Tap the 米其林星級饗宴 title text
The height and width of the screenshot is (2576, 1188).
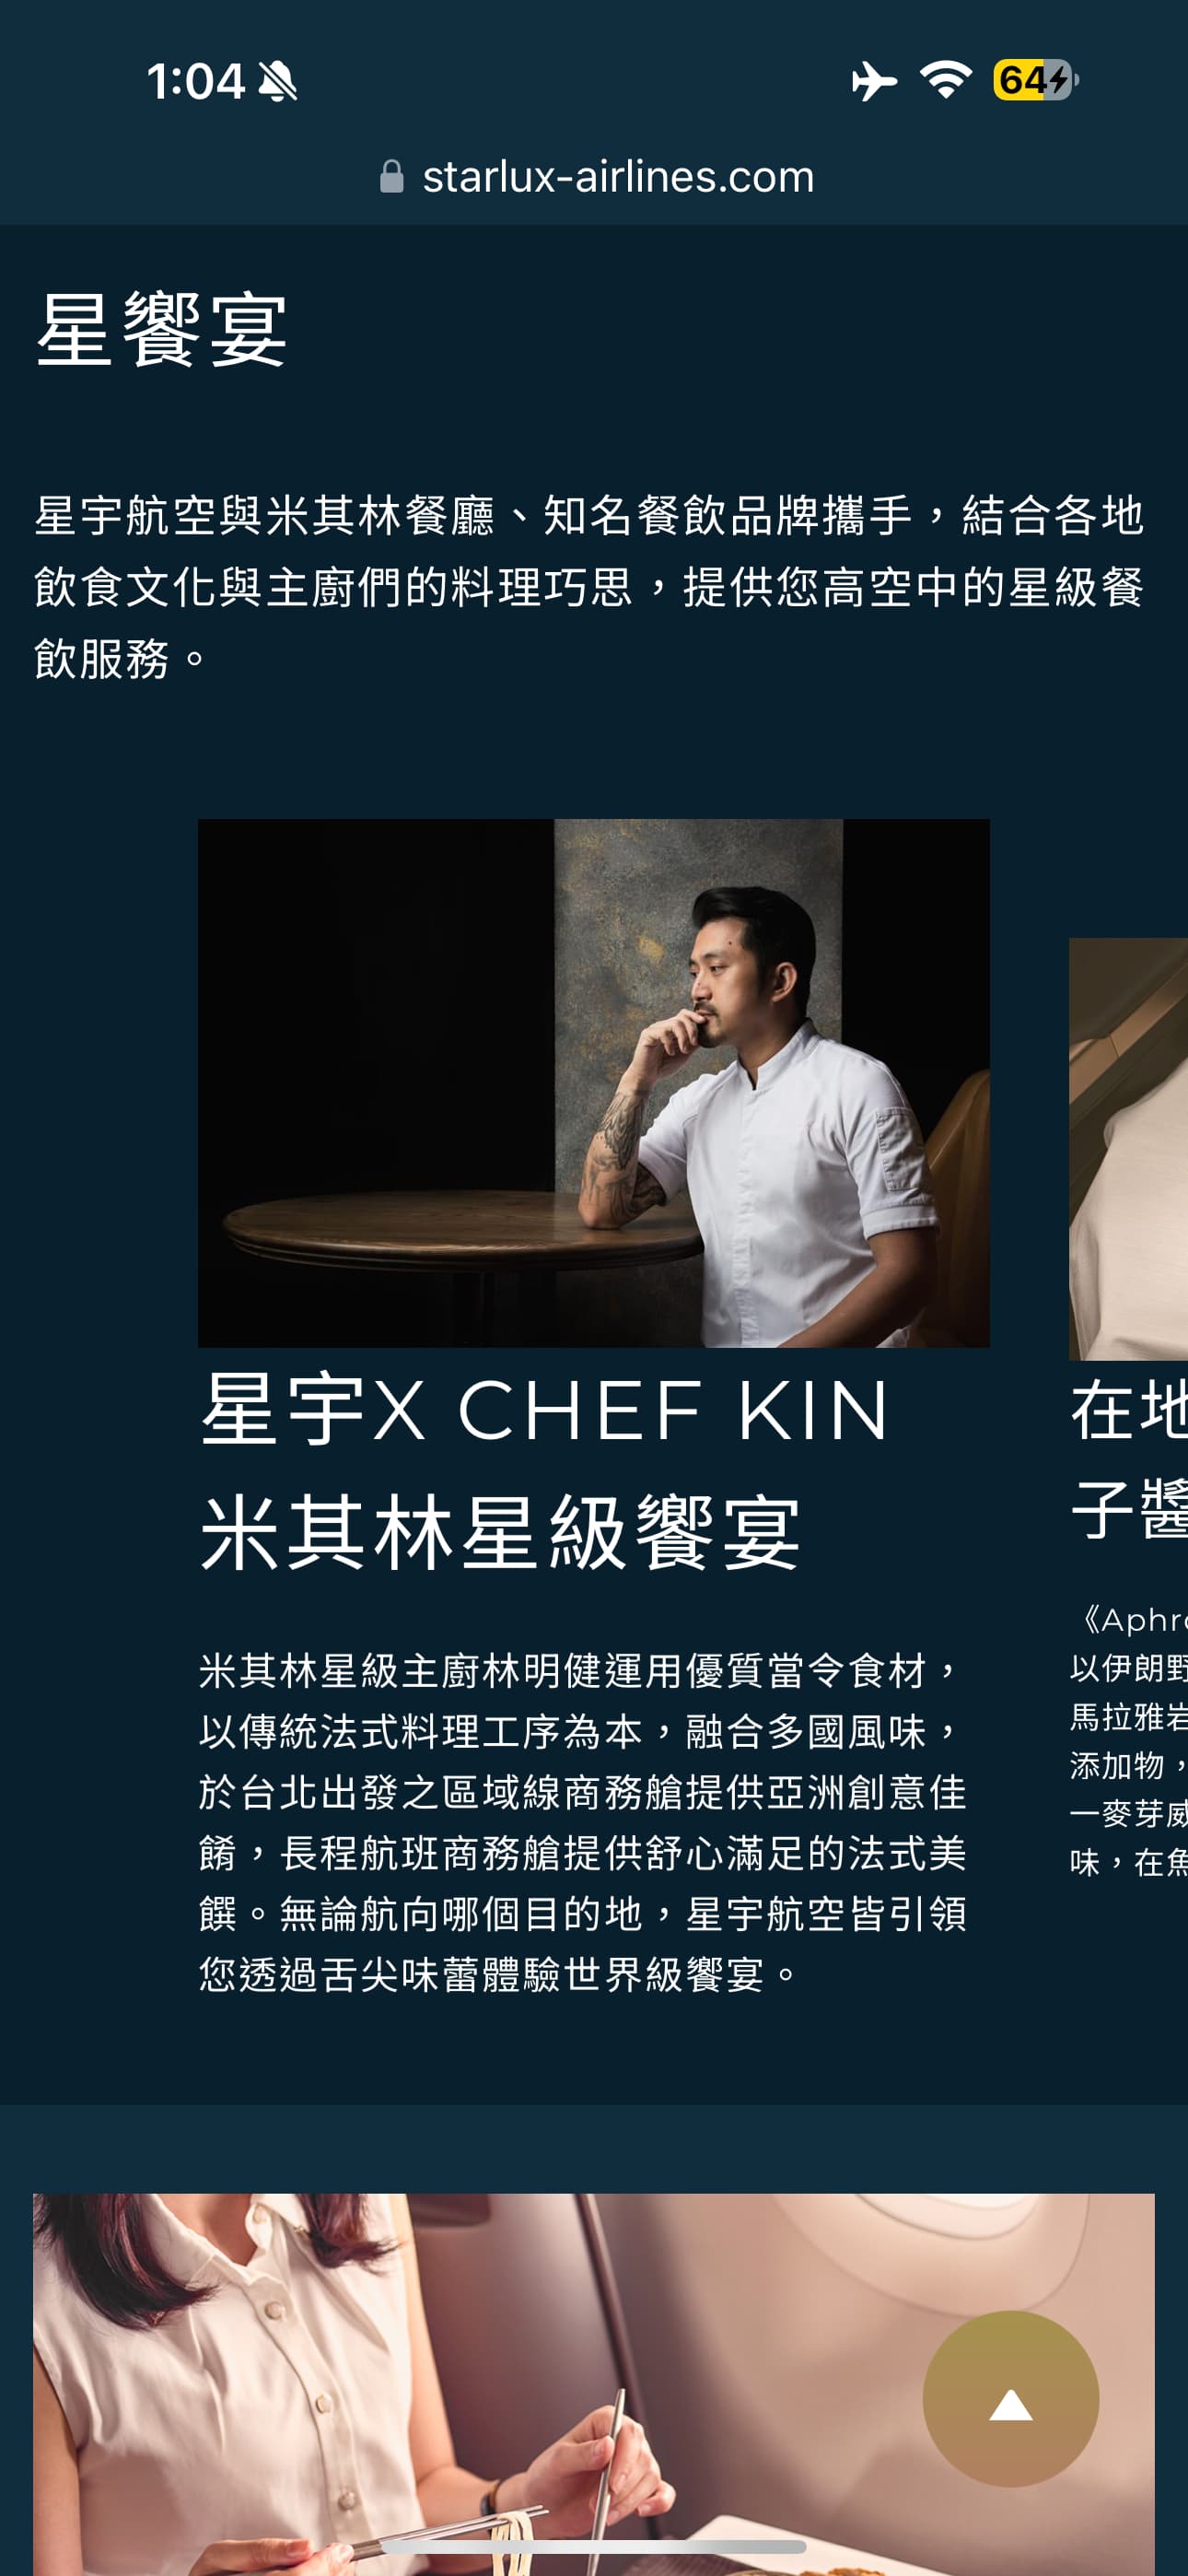pyautogui.click(x=500, y=1532)
